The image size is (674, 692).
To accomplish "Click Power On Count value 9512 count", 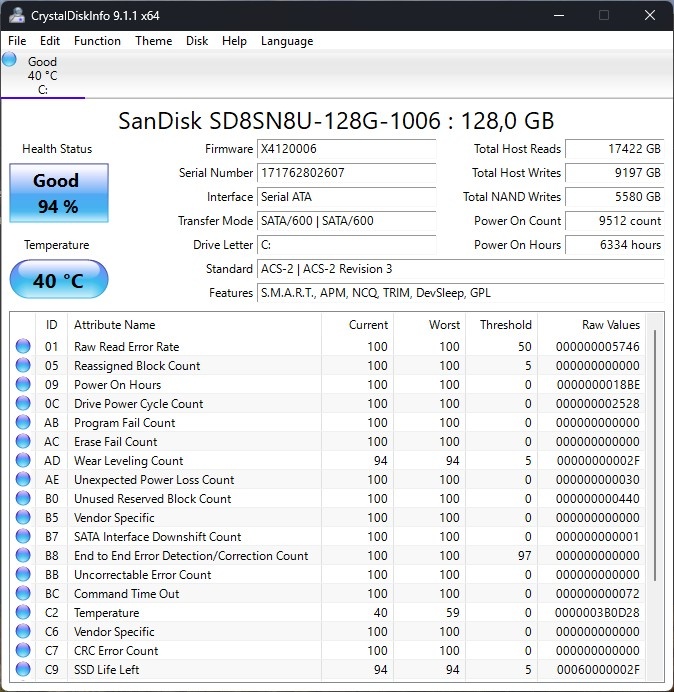I will point(614,221).
